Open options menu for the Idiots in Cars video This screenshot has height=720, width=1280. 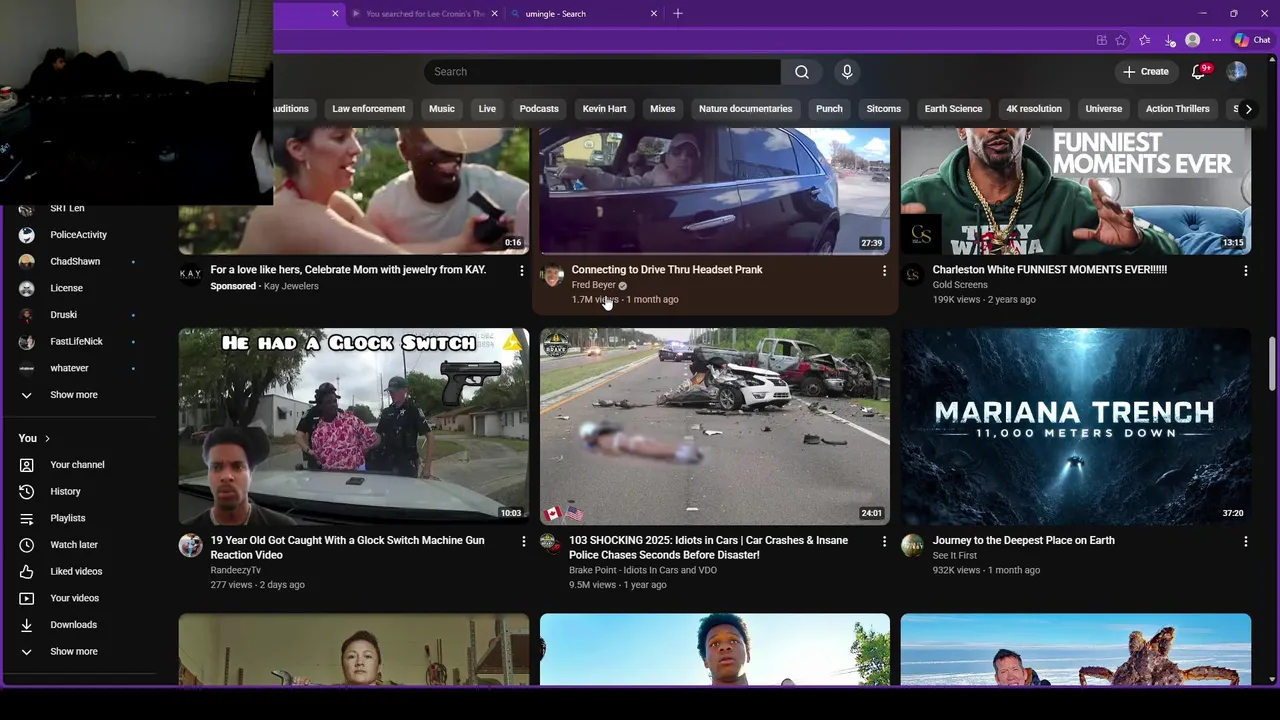coord(884,541)
